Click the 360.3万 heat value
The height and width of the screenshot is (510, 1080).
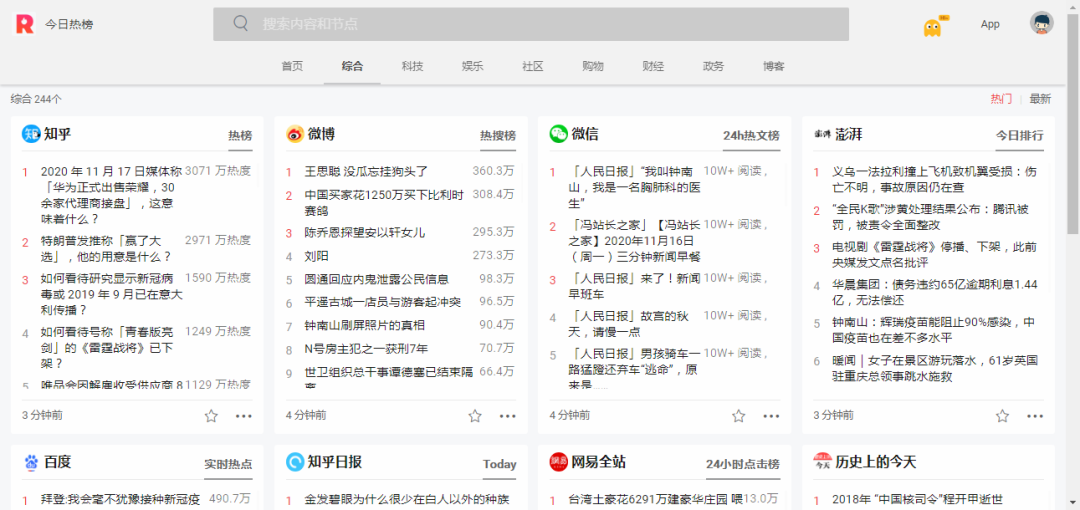click(493, 170)
